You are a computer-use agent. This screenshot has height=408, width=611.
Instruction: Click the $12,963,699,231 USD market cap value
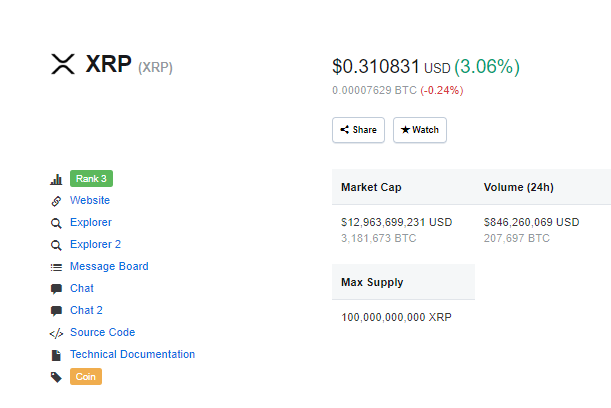tap(397, 223)
